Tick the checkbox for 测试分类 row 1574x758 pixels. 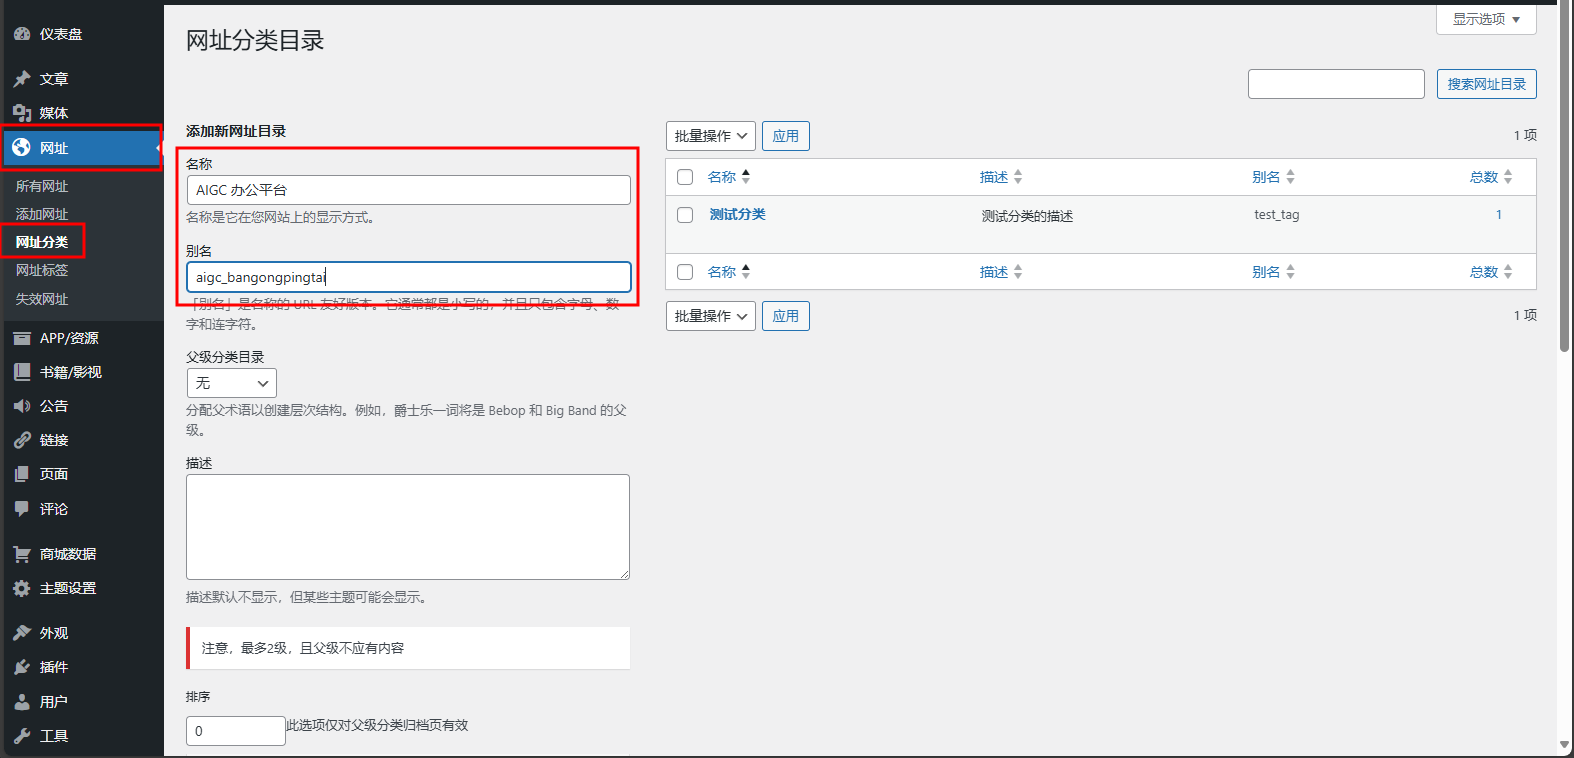click(685, 215)
